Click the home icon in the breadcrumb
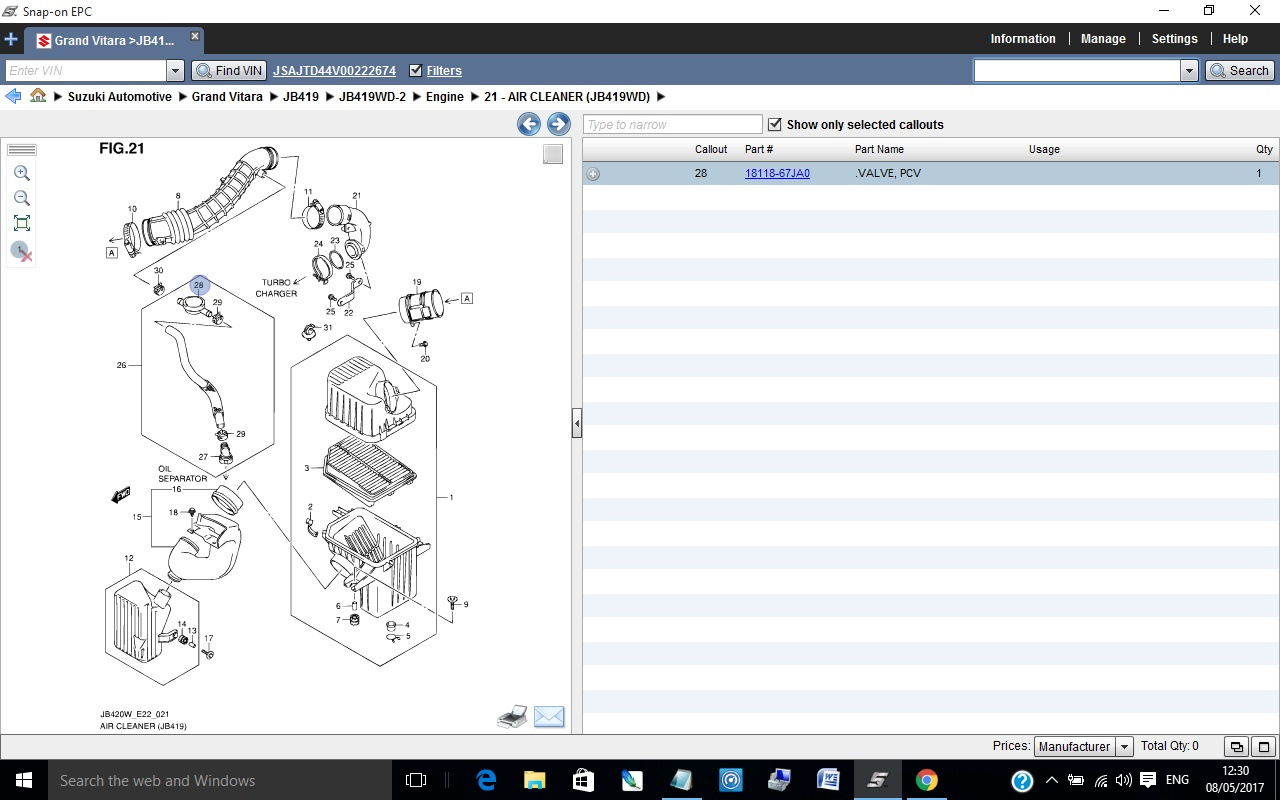This screenshot has height=800, width=1280. tap(38, 96)
